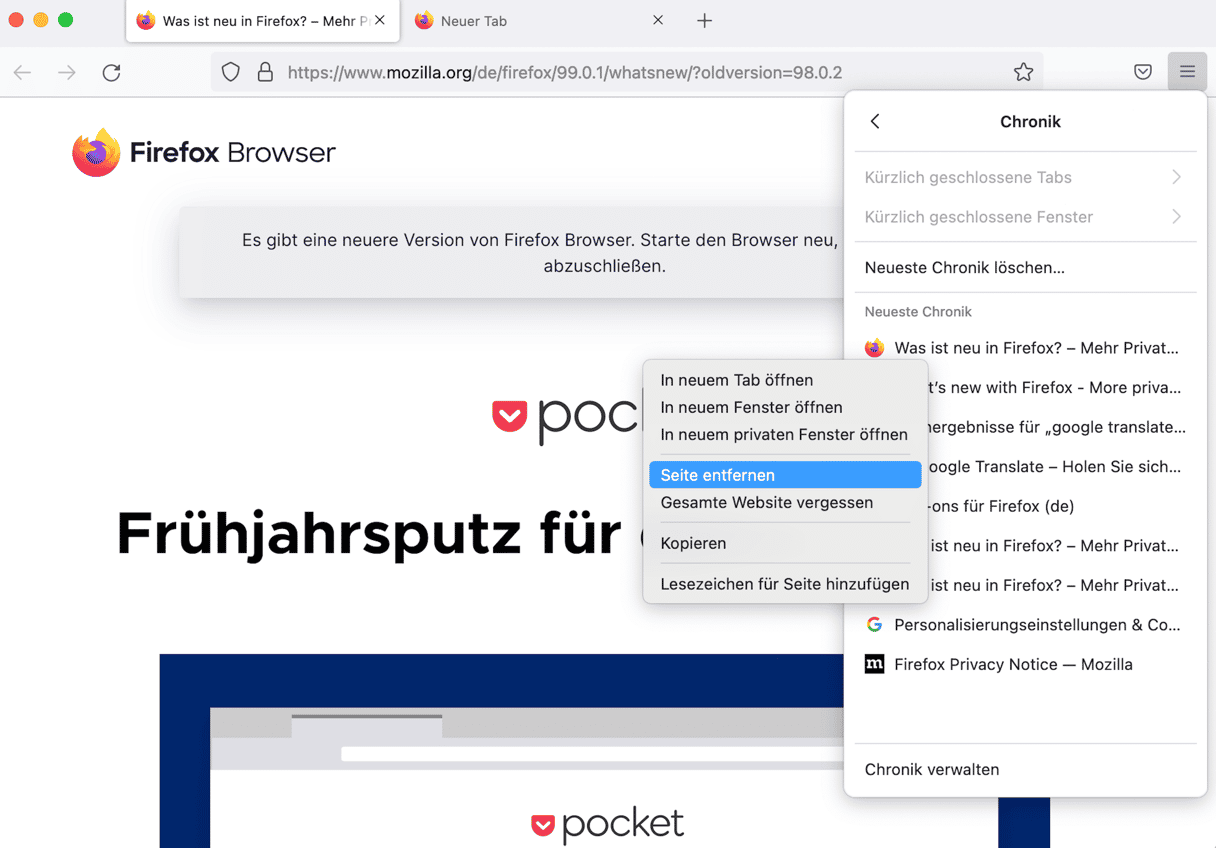
Task: Switch to the 'Neuer Tab' tab
Action: point(540,21)
